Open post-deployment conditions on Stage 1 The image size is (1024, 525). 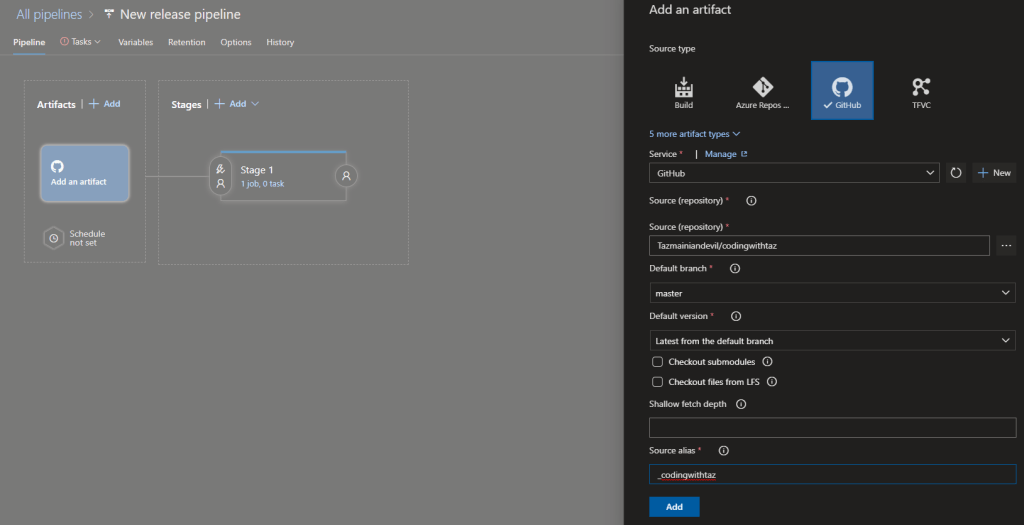tap(346, 176)
